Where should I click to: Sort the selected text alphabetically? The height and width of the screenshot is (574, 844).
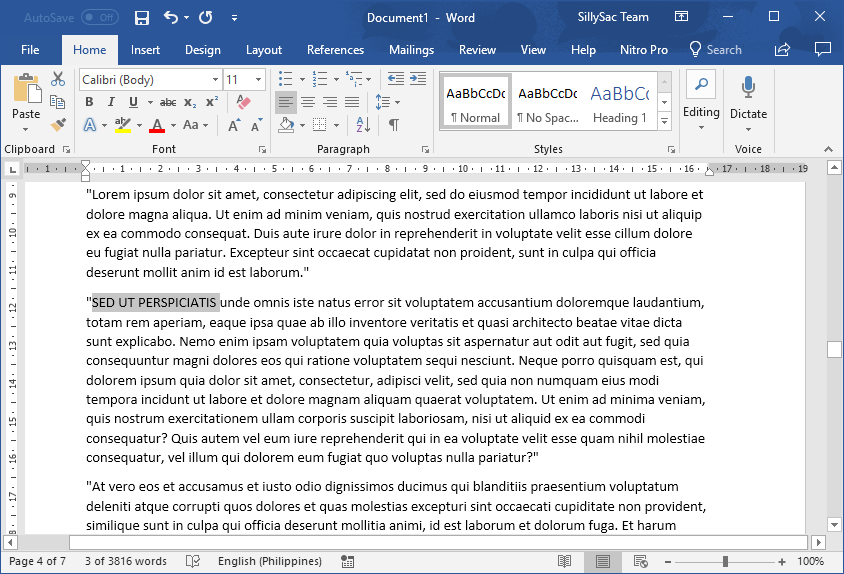pos(363,125)
